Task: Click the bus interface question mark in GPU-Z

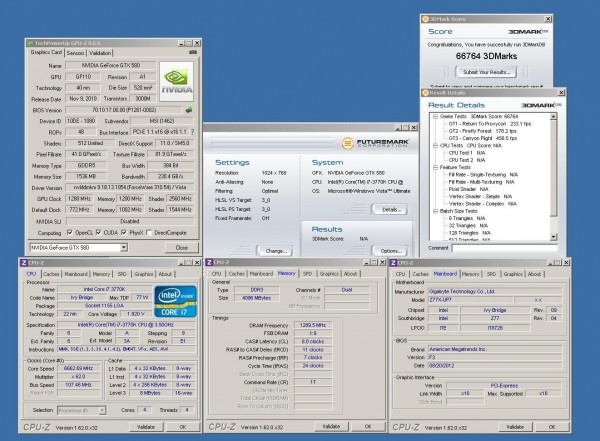Action: pyautogui.click(x=192, y=132)
